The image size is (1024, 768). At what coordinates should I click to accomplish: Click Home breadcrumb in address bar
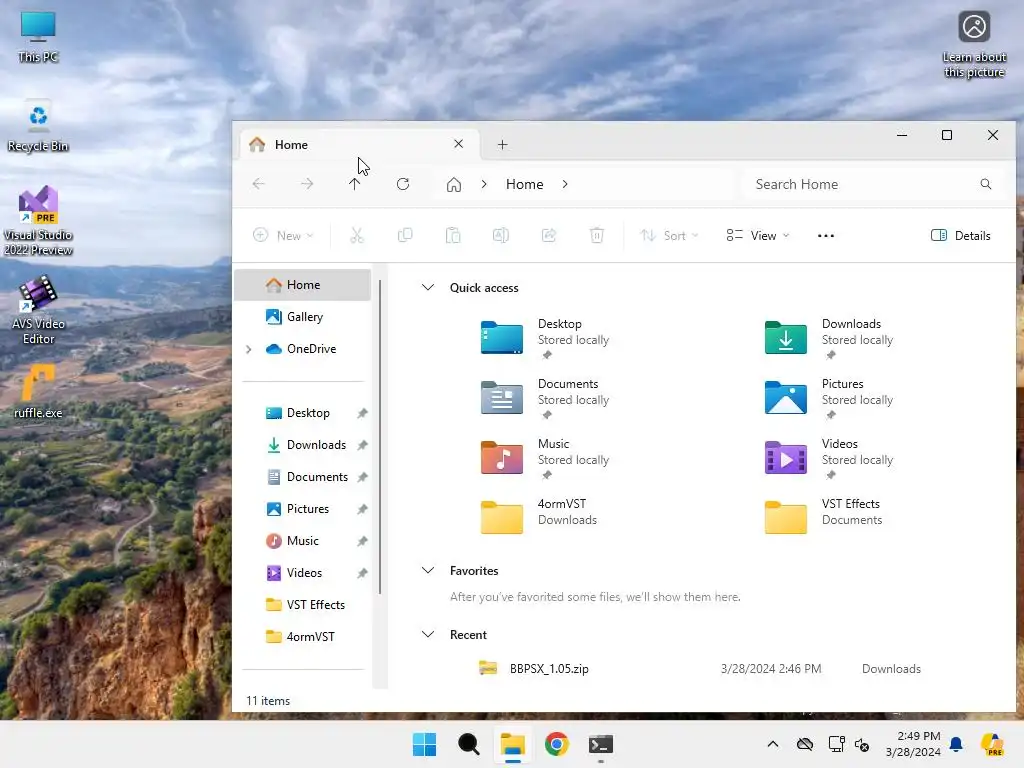click(x=524, y=184)
